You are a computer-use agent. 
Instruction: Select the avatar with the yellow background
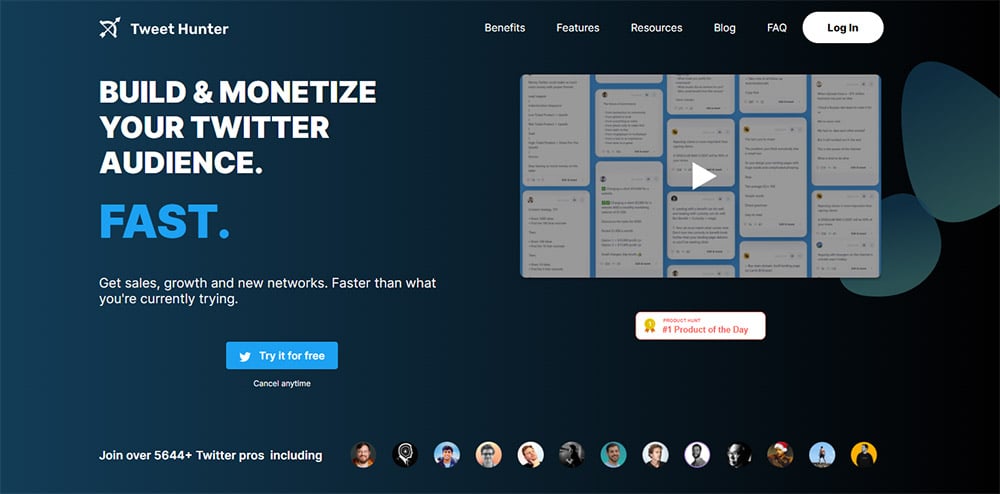click(x=864, y=455)
